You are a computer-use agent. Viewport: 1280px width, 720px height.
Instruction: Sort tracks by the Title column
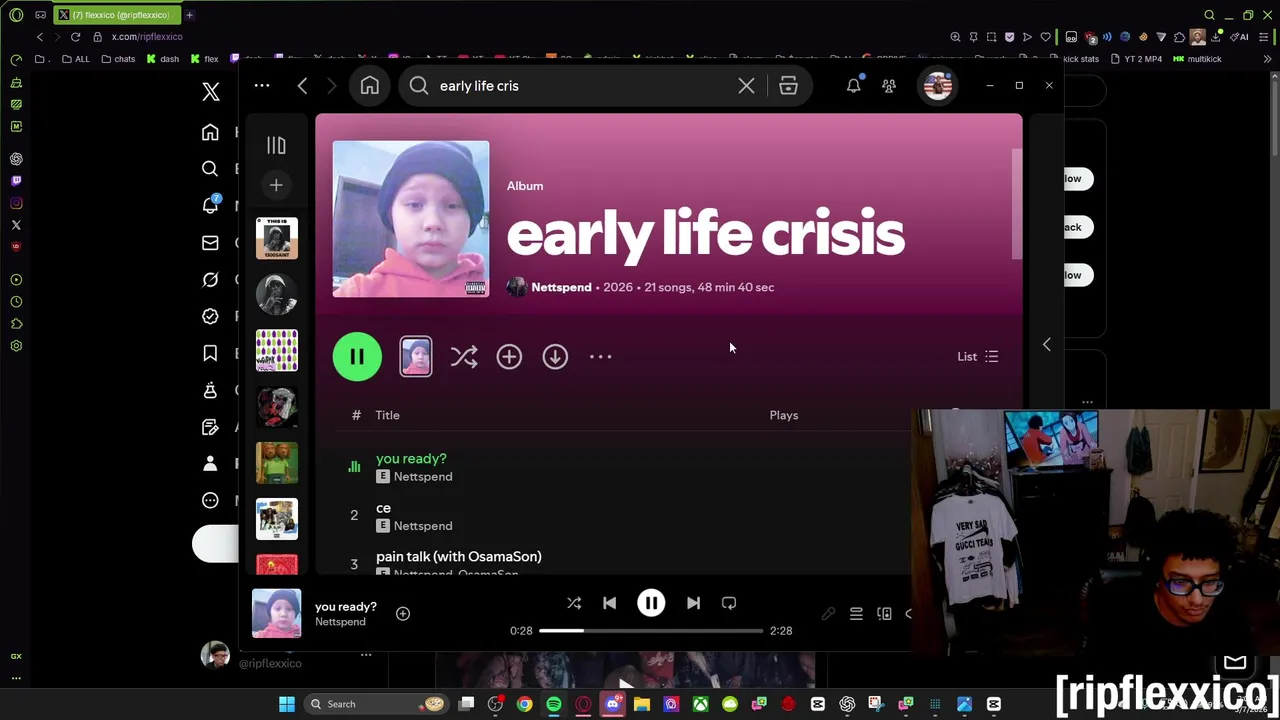tap(387, 415)
